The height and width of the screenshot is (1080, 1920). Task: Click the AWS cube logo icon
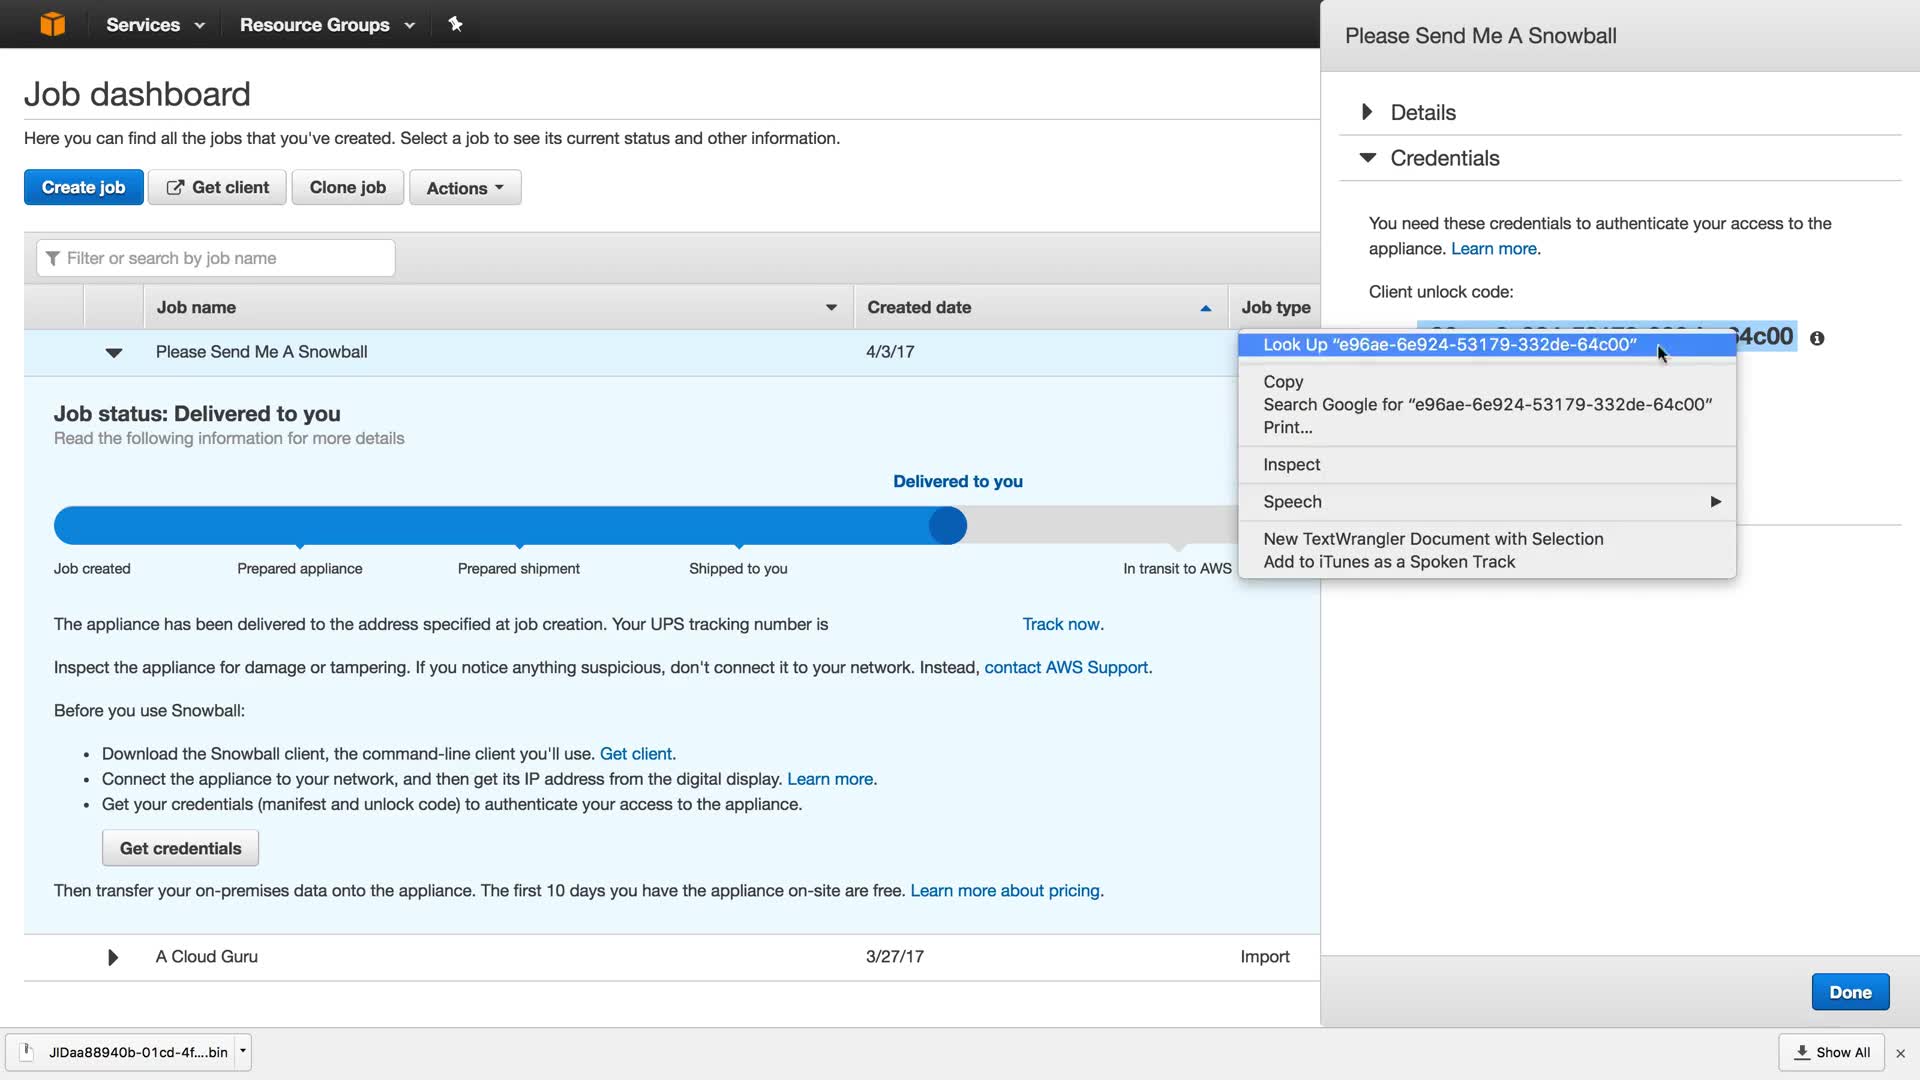pyautogui.click(x=52, y=24)
